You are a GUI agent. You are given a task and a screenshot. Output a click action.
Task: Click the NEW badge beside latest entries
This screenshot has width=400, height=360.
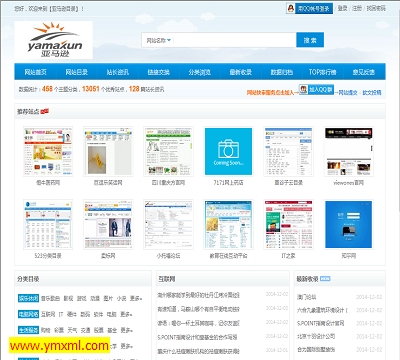pos(325,279)
